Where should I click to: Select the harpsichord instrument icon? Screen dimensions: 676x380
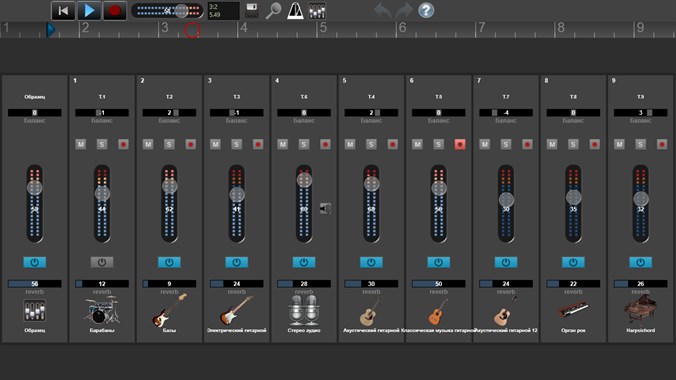pyautogui.click(x=641, y=310)
